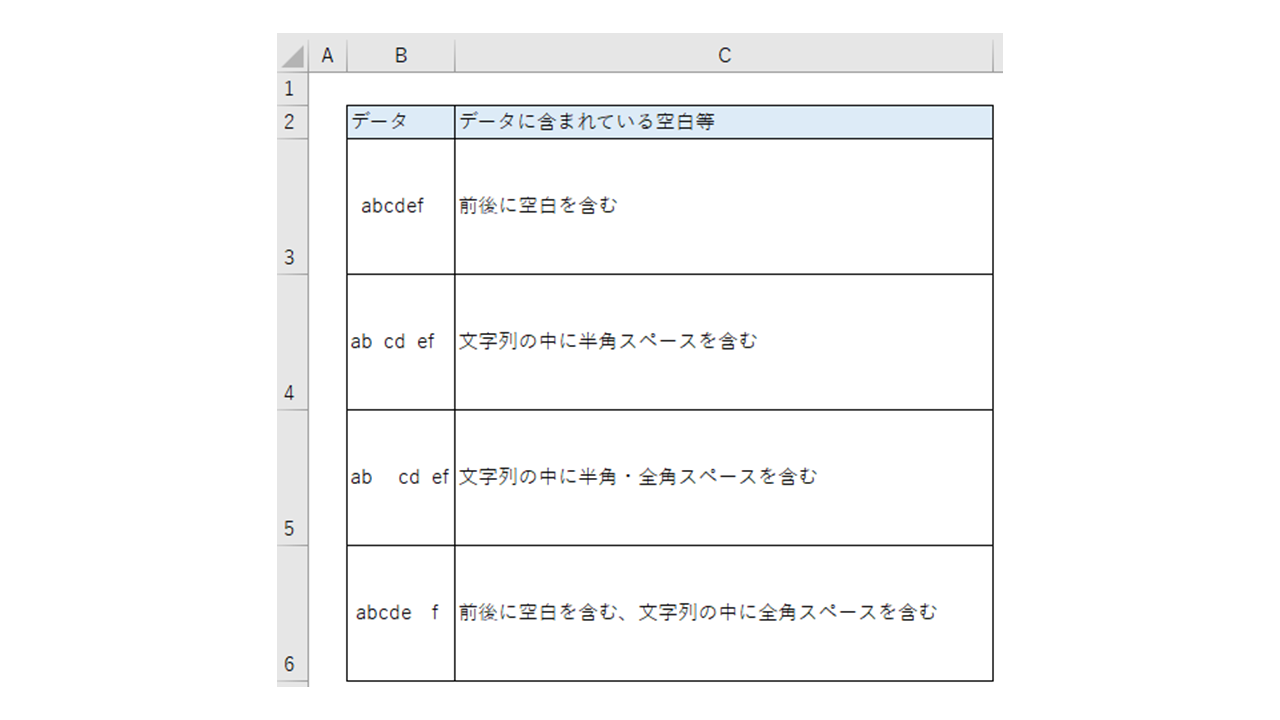This screenshot has width=1280, height=720.
Task: Select cell 文字列の中に半角スペースを含む
Action: click(724, 342)
